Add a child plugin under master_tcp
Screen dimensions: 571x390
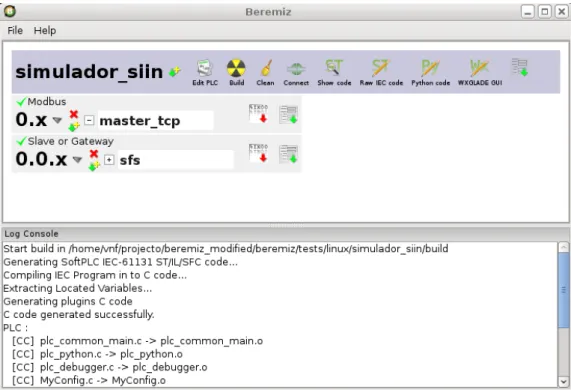click(74, 126)
